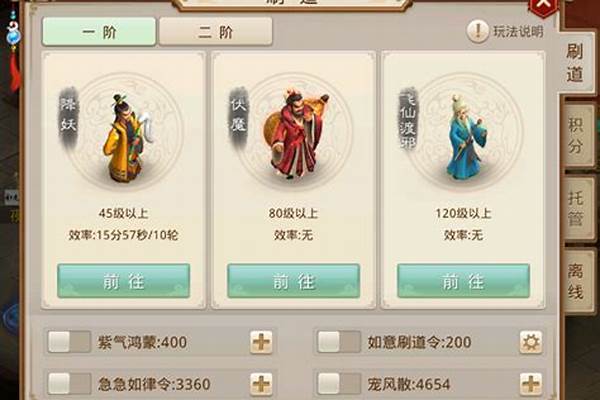Screen dimensions: 600x400
Task: Select the 飞仙渡邪 blue-robed elder portrait
Action: tap(466, 137)
